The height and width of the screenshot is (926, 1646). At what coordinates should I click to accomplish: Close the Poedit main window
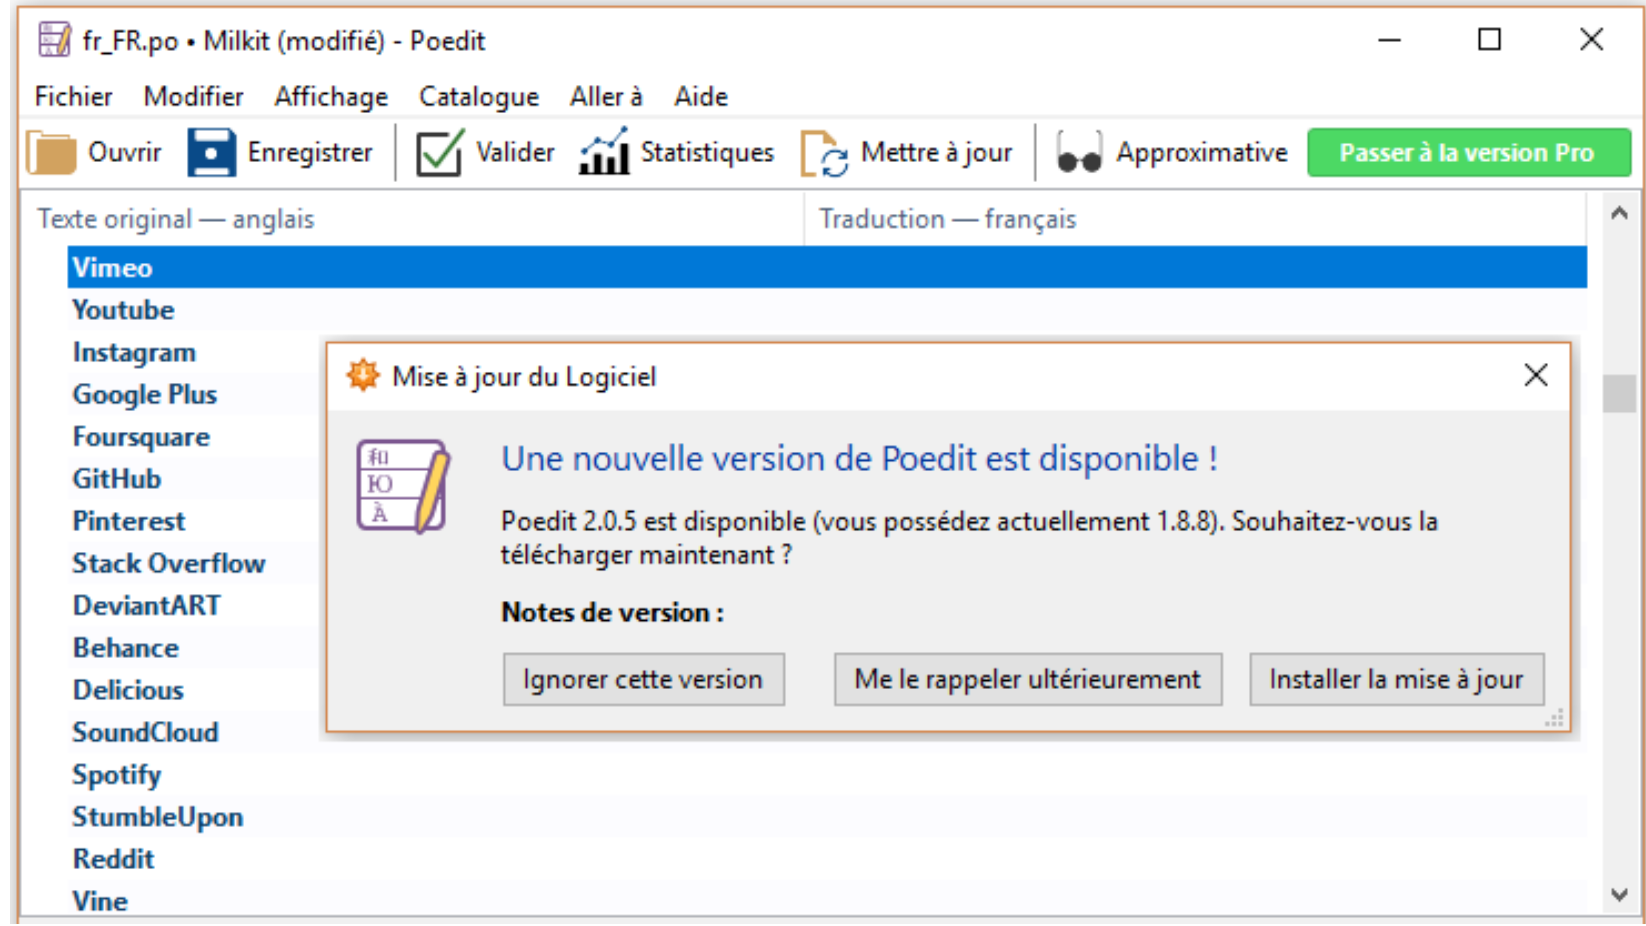pos(1591,40)
